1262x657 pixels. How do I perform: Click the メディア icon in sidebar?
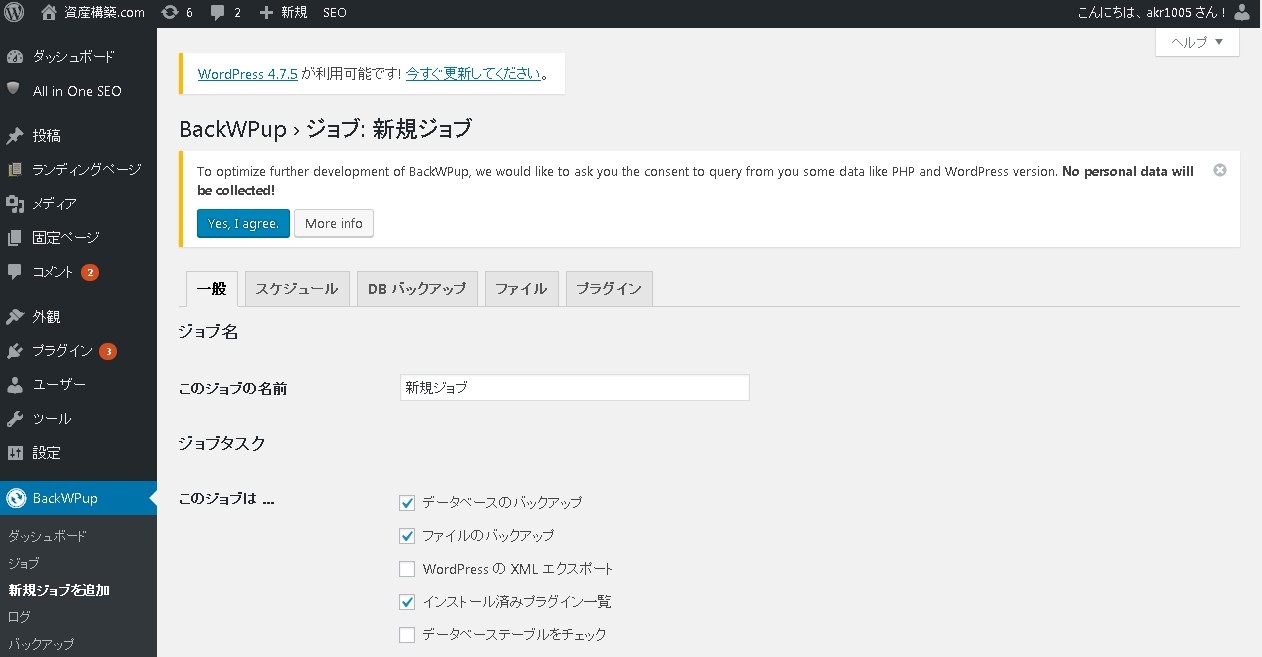(14, 204)
